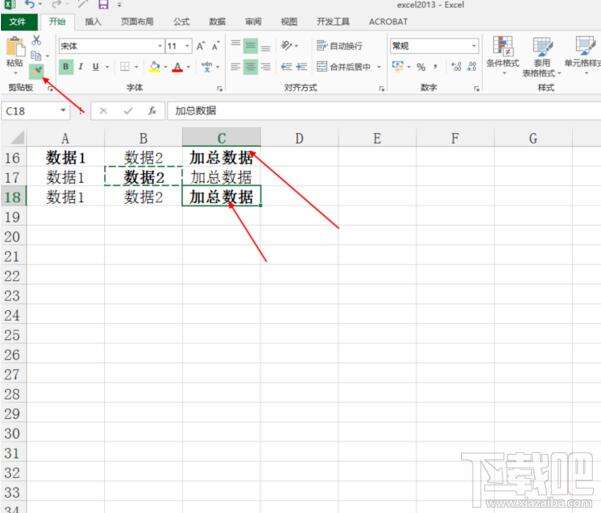This screenshot has height=513, width=601.
Task: Click the Paste clipboard icon
Action: [x=14, y=49]
